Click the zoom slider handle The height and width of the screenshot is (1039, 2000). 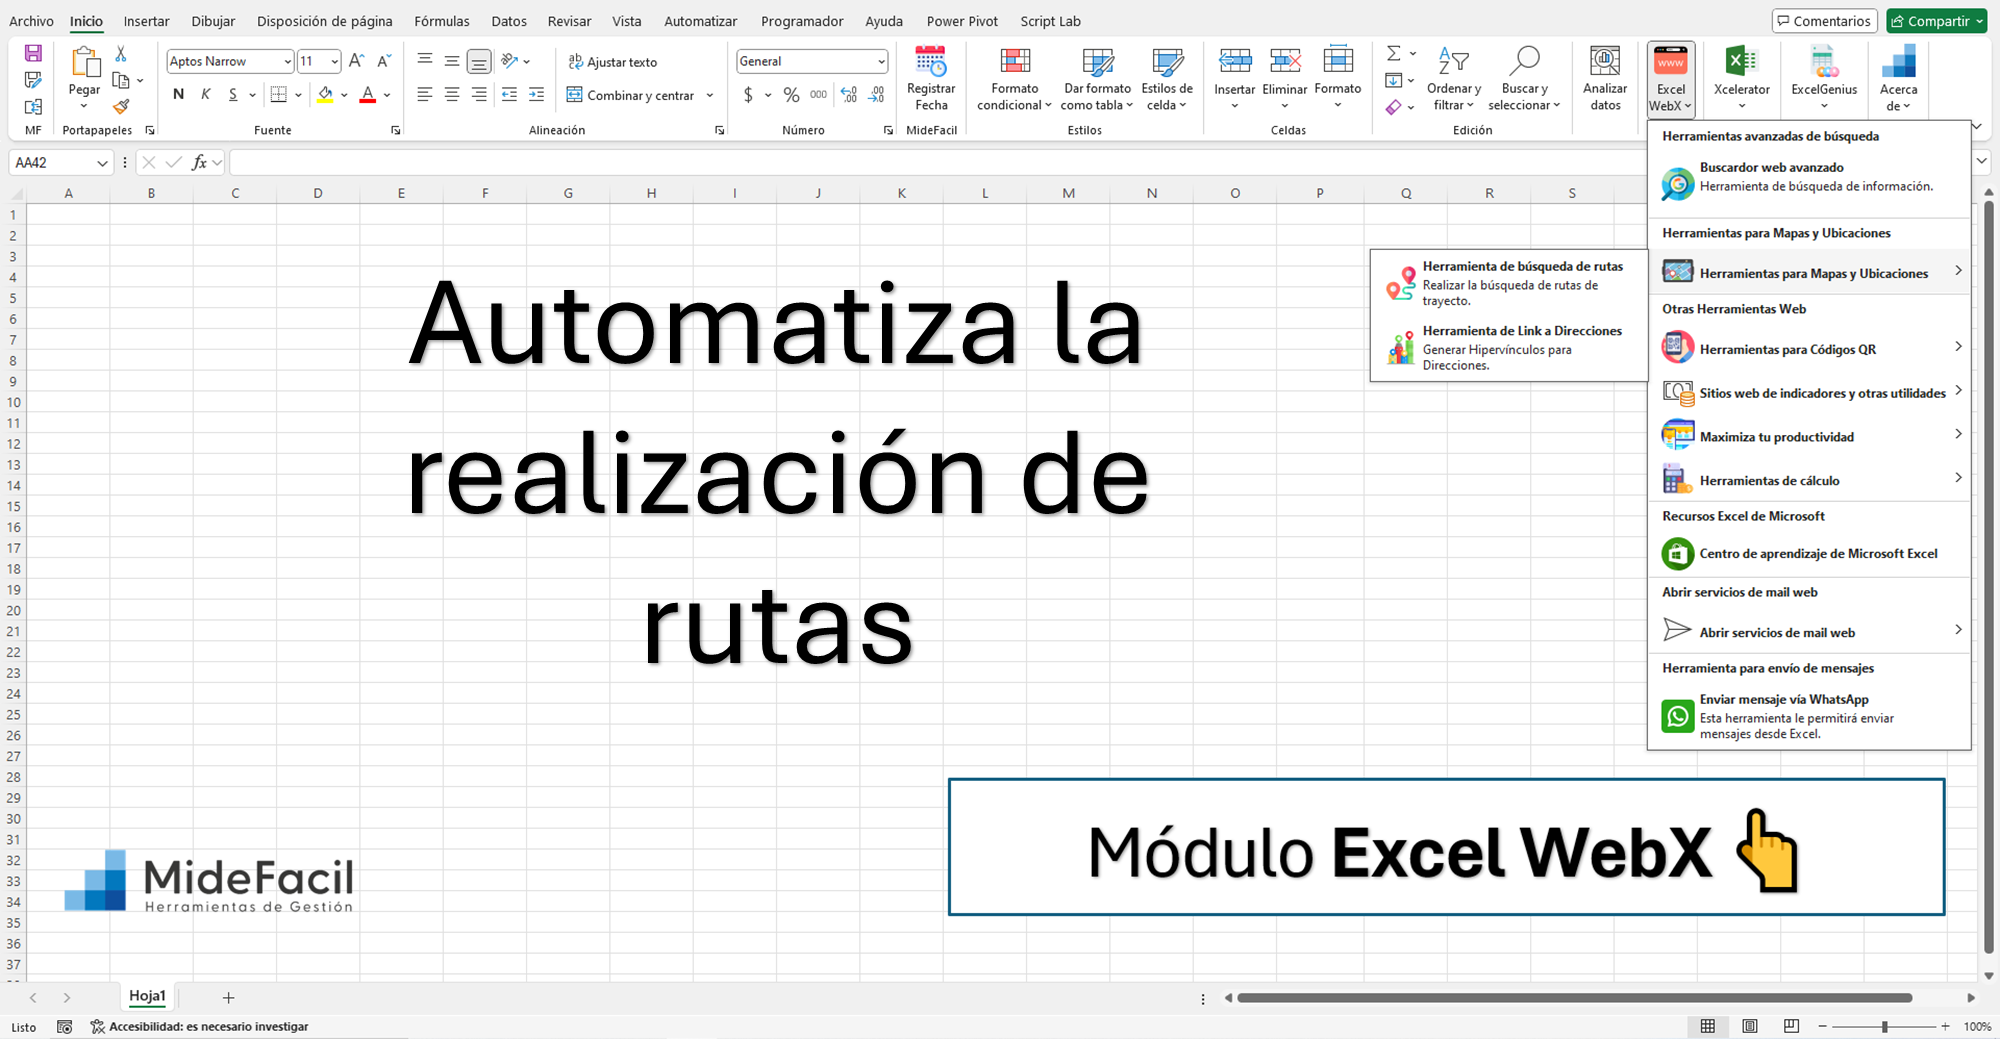(x=1884, y=1027)
